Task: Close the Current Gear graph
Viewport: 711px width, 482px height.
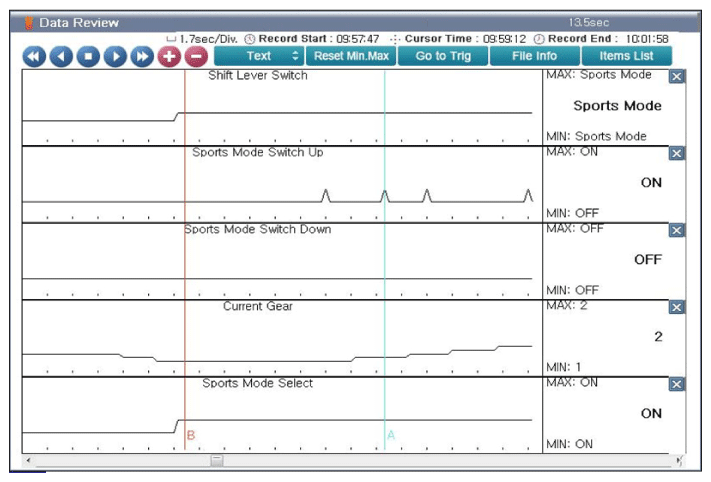Action: pyautogui.click(x=677, y=308)
